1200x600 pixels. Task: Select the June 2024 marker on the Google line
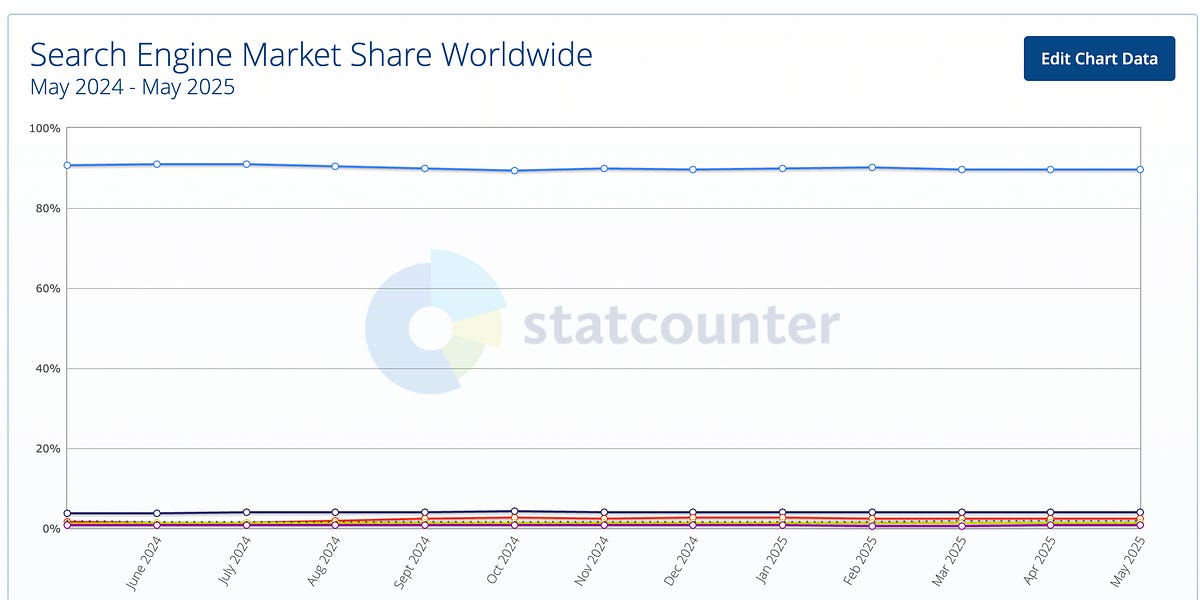155,163
